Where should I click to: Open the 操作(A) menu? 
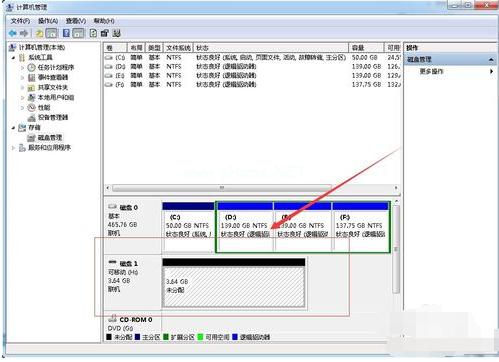tap(48, 21)
